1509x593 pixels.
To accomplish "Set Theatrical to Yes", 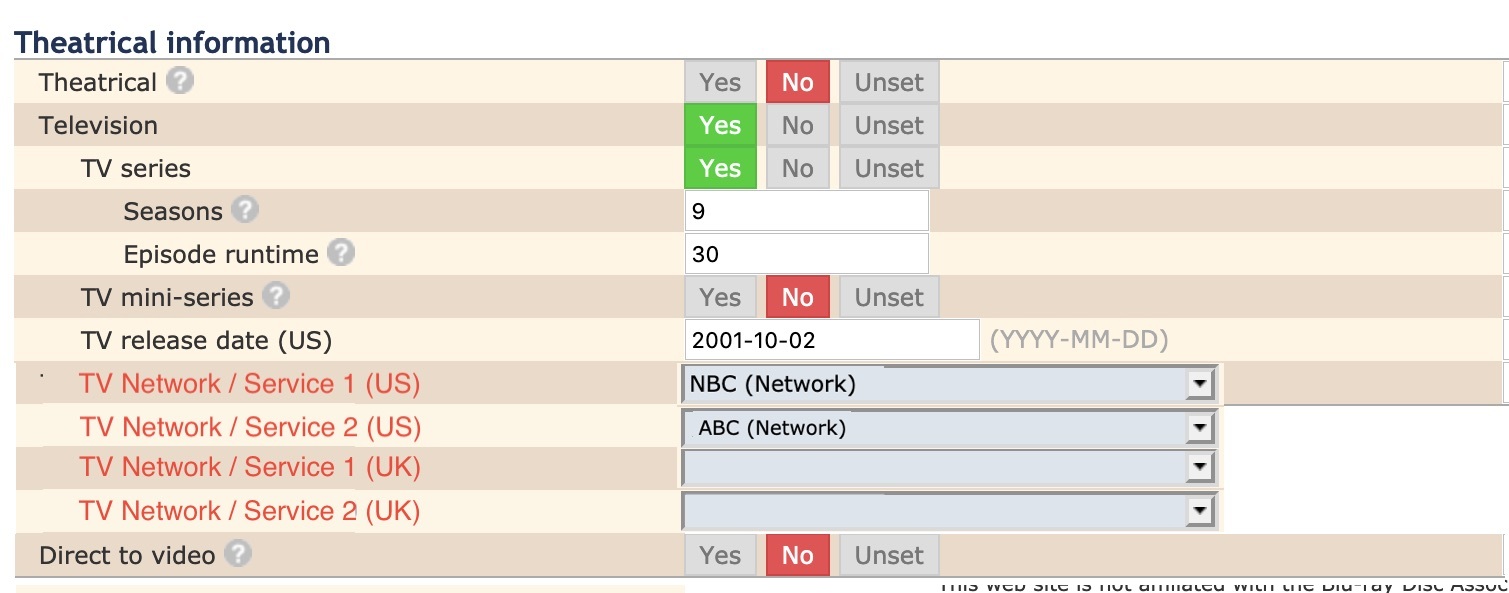I will point(720,82).
